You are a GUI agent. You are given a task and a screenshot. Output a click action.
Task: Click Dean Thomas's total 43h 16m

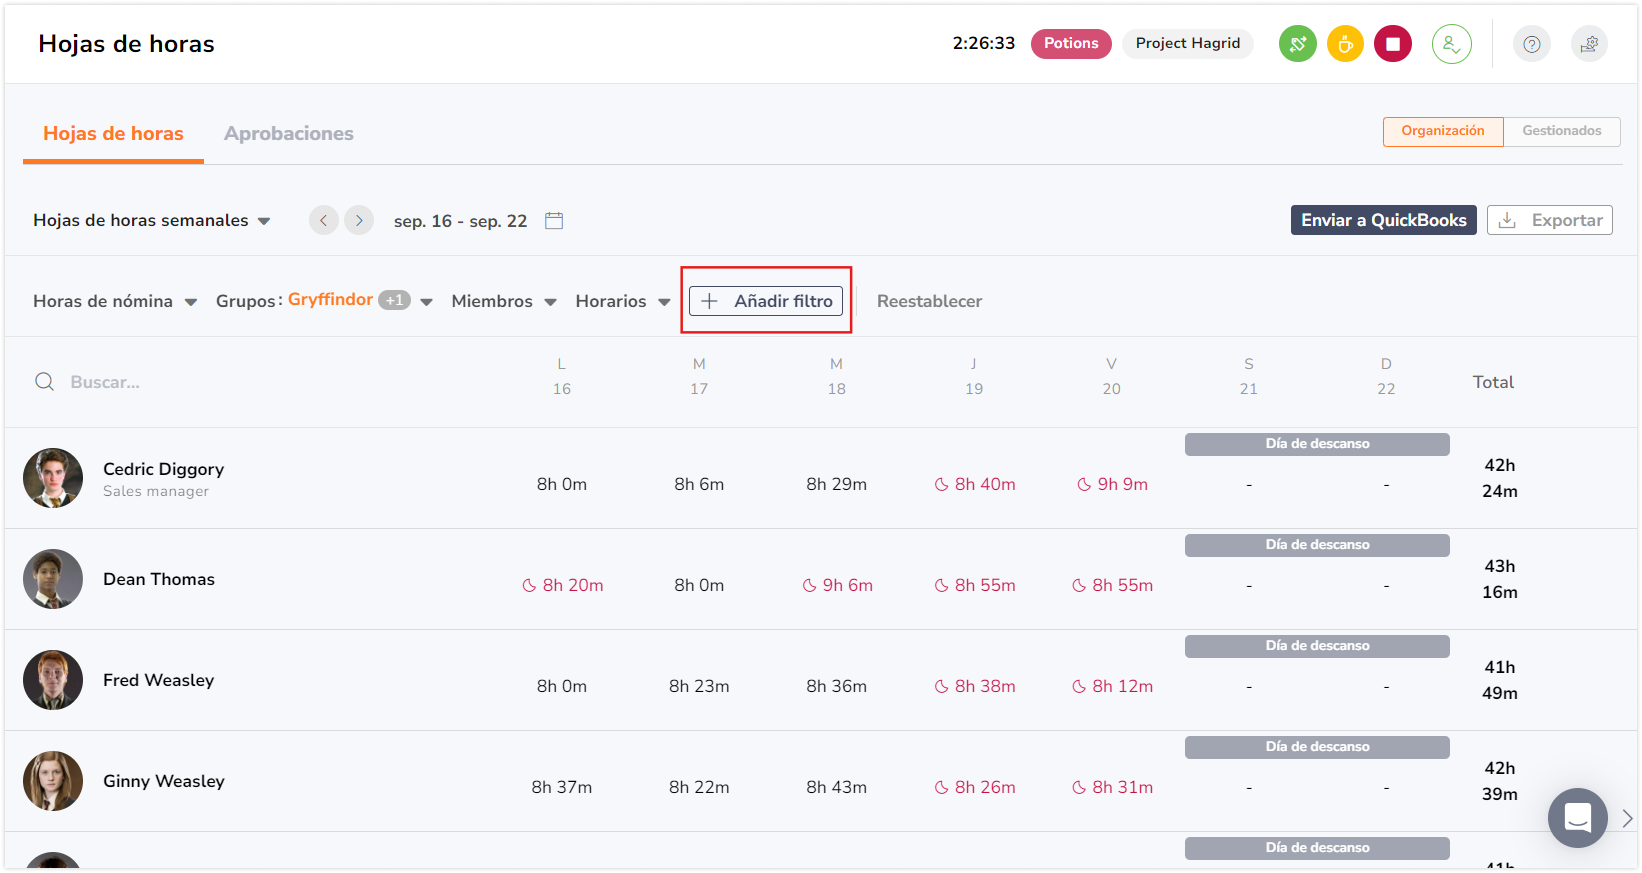pos(1500,579)
